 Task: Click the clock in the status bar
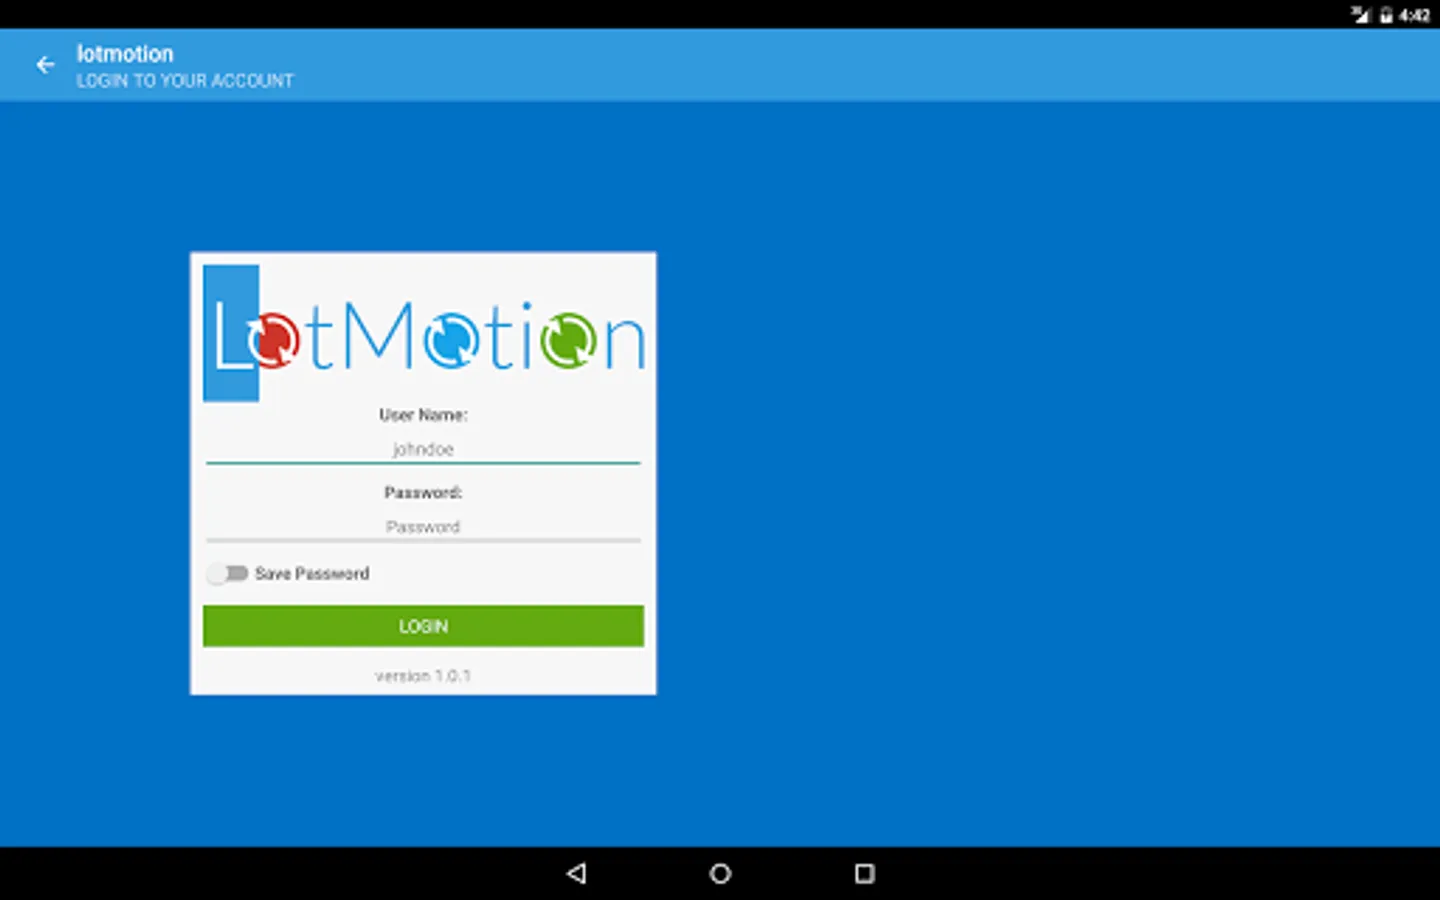[x=1414, y=15]
